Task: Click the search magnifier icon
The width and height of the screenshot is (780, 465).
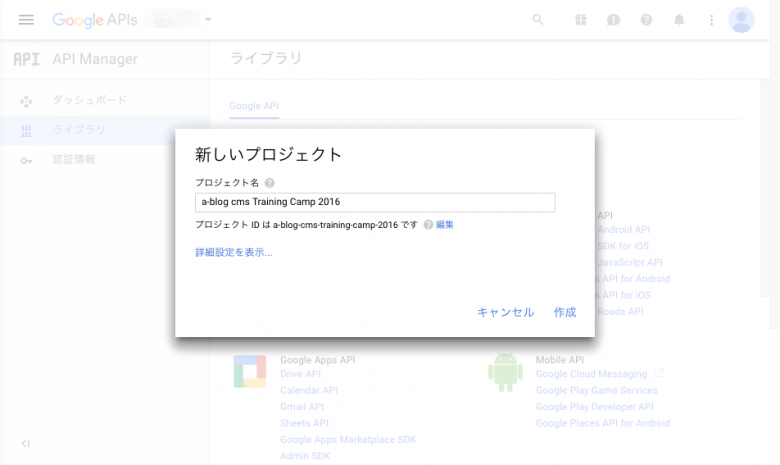Action: 538,20
